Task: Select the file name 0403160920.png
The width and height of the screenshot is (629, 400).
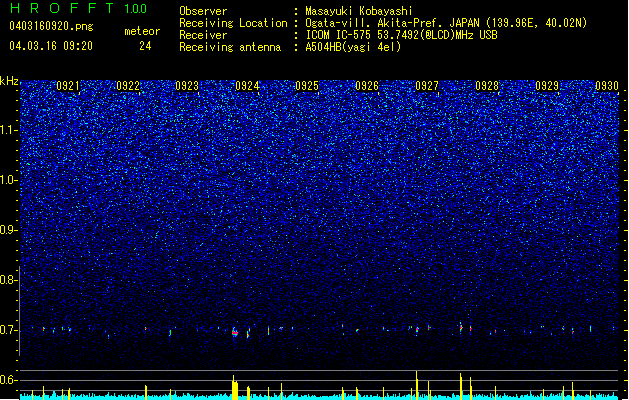Action: coord(51,26)
